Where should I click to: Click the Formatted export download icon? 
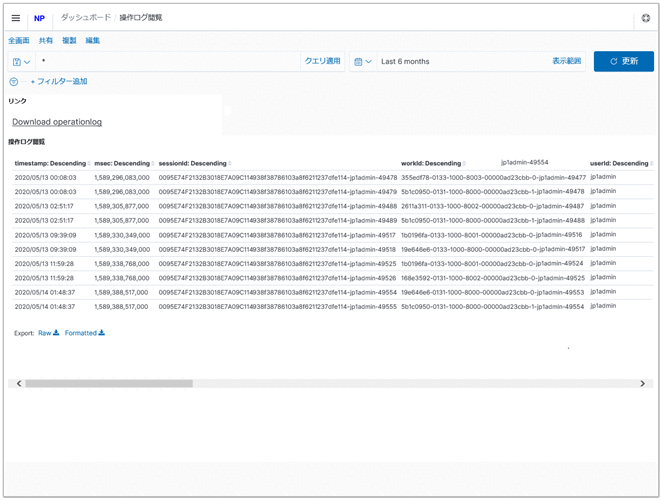click(x=101, y=333)
